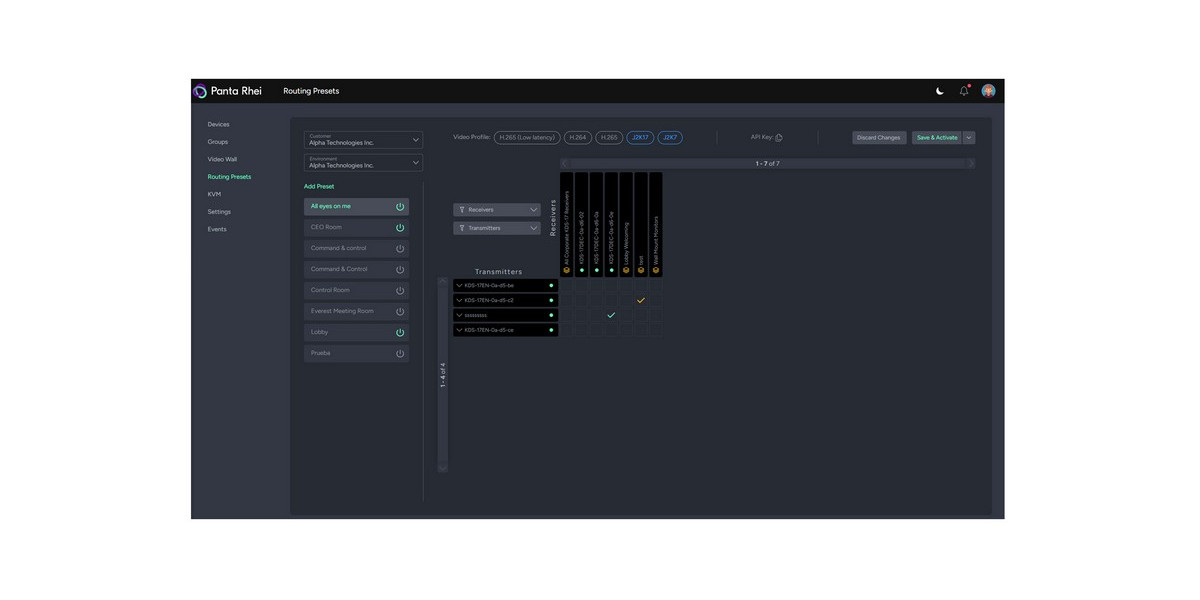The height and width of the screenshot is (600, 1200).
Task: Expand transmitter KDS-17EN-0a-d5-be row
Action: 459,286
